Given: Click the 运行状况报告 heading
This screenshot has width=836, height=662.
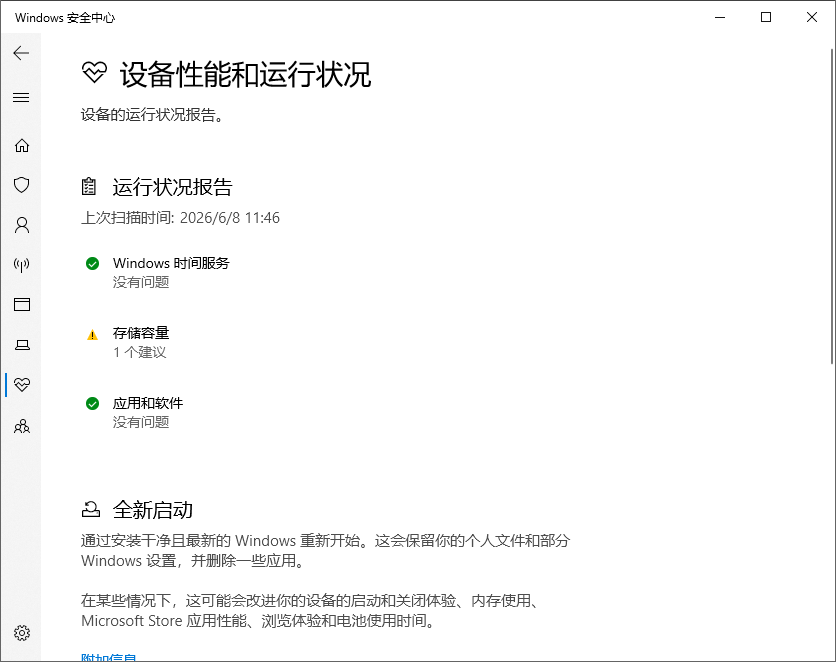Looking at the screenshot, I should point(172,187).
